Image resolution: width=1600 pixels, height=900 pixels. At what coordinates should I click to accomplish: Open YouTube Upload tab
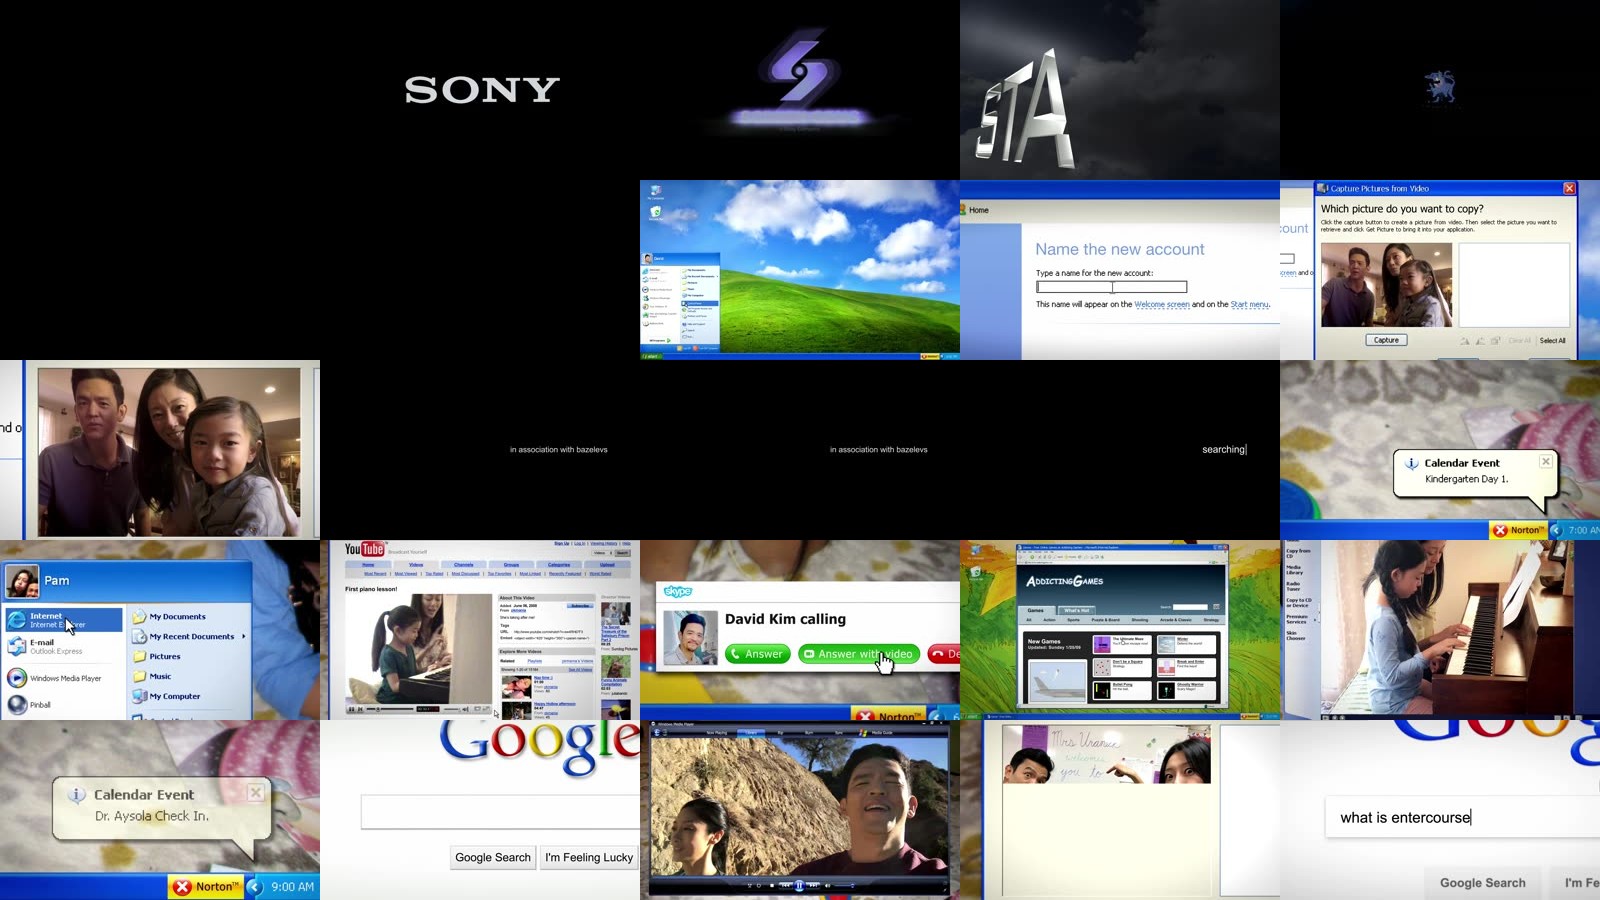coord(607,565)
